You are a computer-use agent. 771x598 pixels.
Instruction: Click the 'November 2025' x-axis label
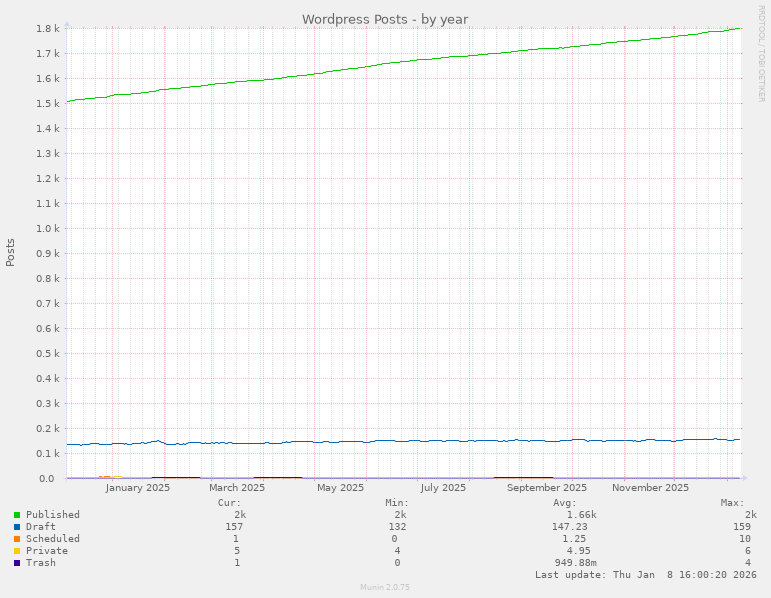tap(650, 488)
